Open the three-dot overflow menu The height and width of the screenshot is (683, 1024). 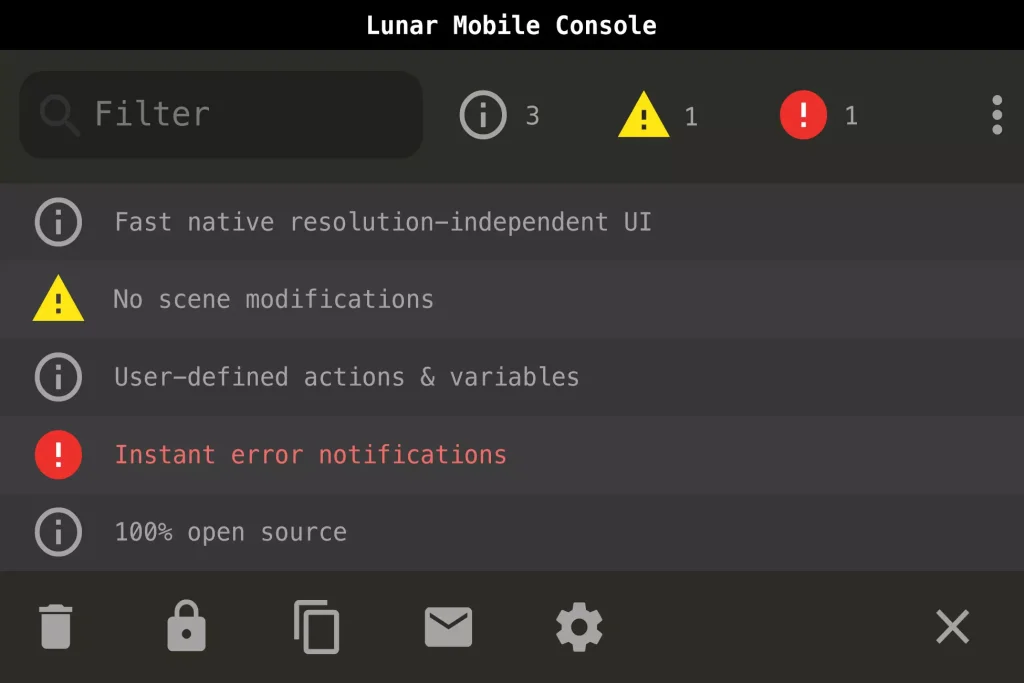996,115
